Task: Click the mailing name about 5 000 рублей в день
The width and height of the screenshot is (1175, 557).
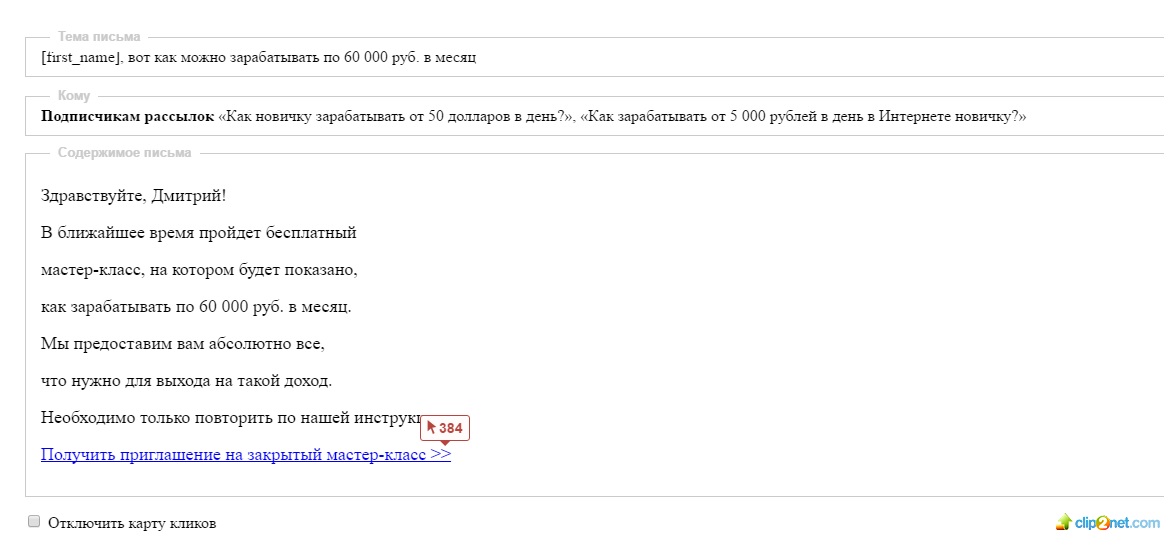Action: (803, 117)
